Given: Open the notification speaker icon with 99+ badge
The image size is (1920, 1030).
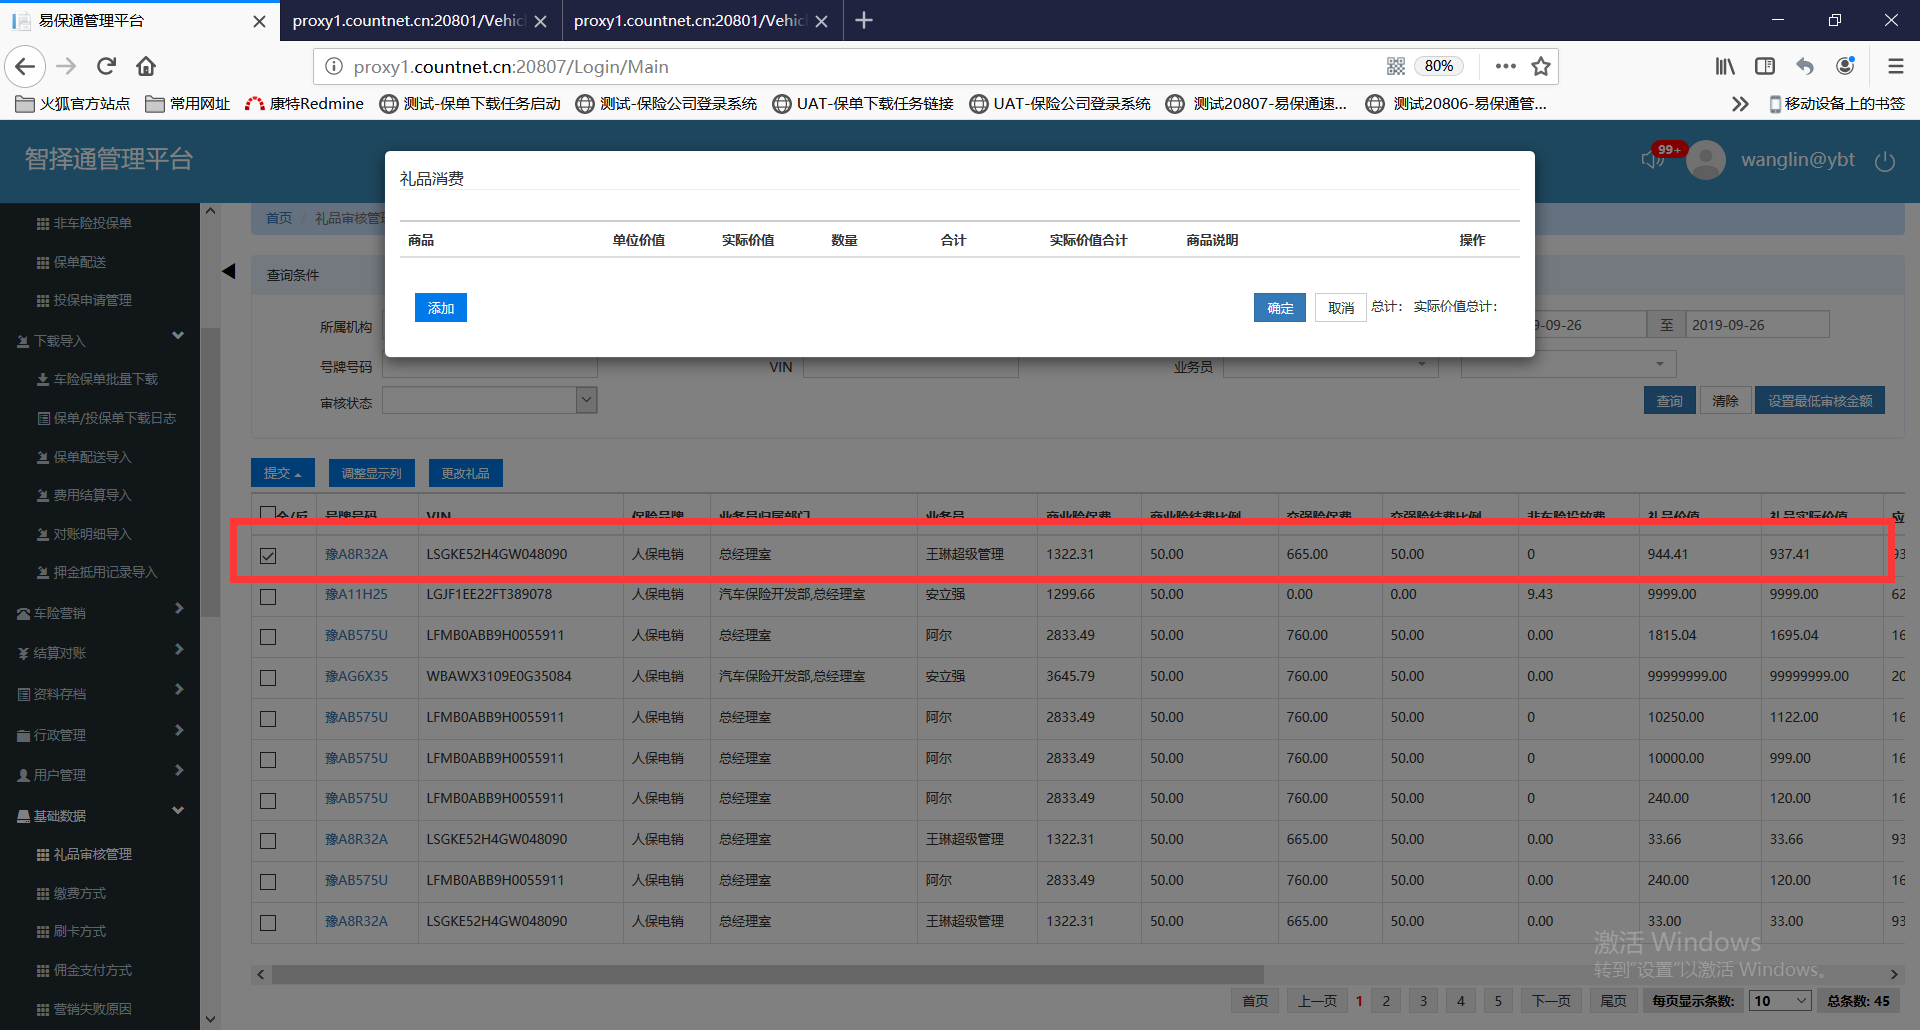Looking at the screenshot, I should (1651, 160).
